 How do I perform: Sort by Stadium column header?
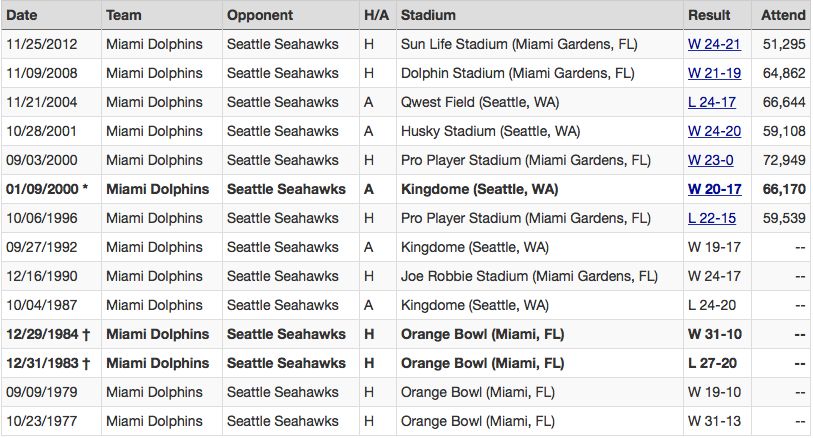click(x=428, y=15)
